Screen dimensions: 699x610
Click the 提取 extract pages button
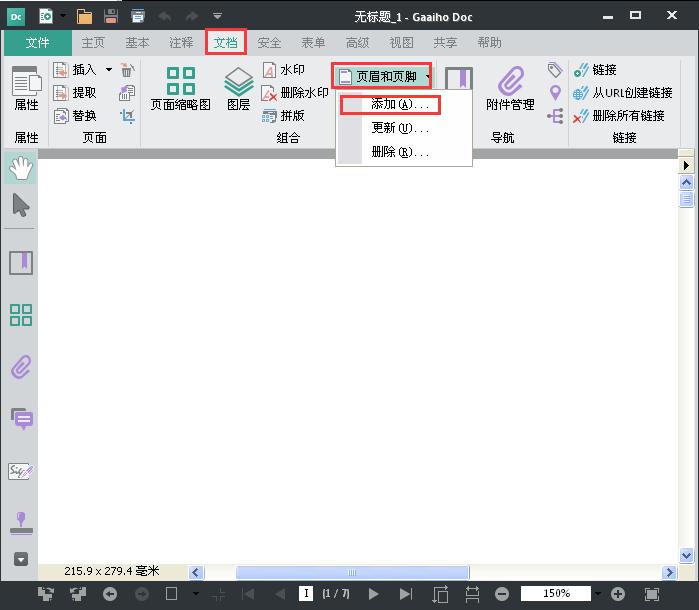[74, 93]
